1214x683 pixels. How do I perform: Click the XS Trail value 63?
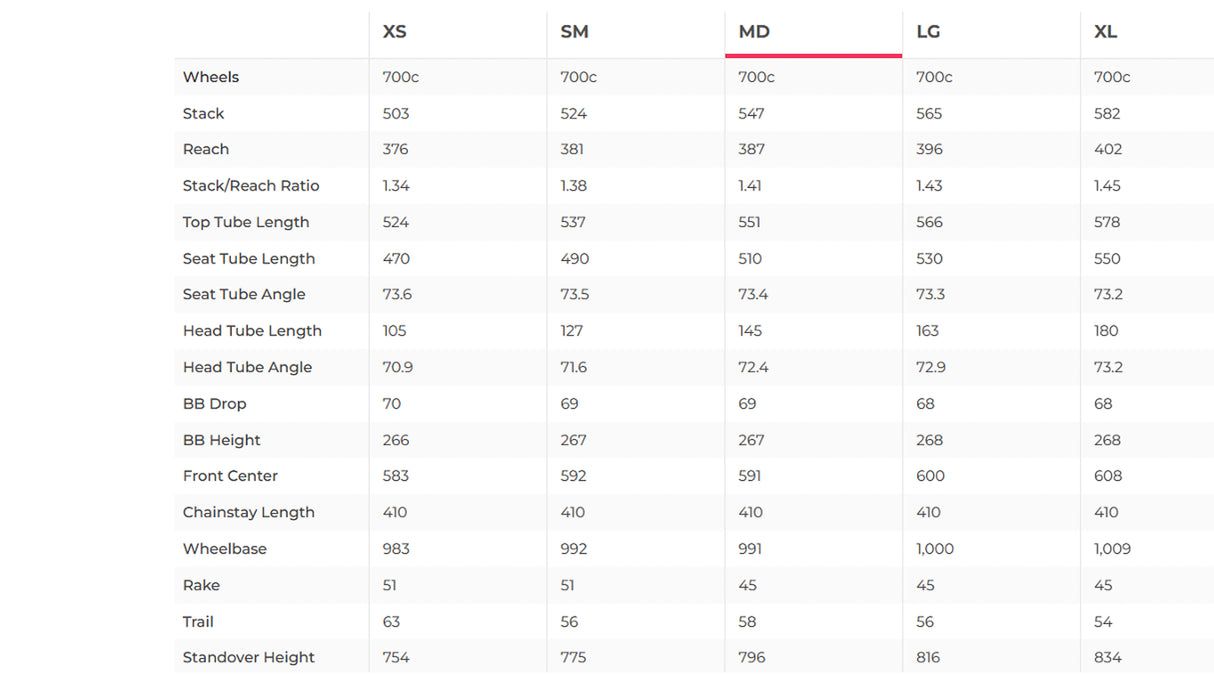click(x=391, y=622)
